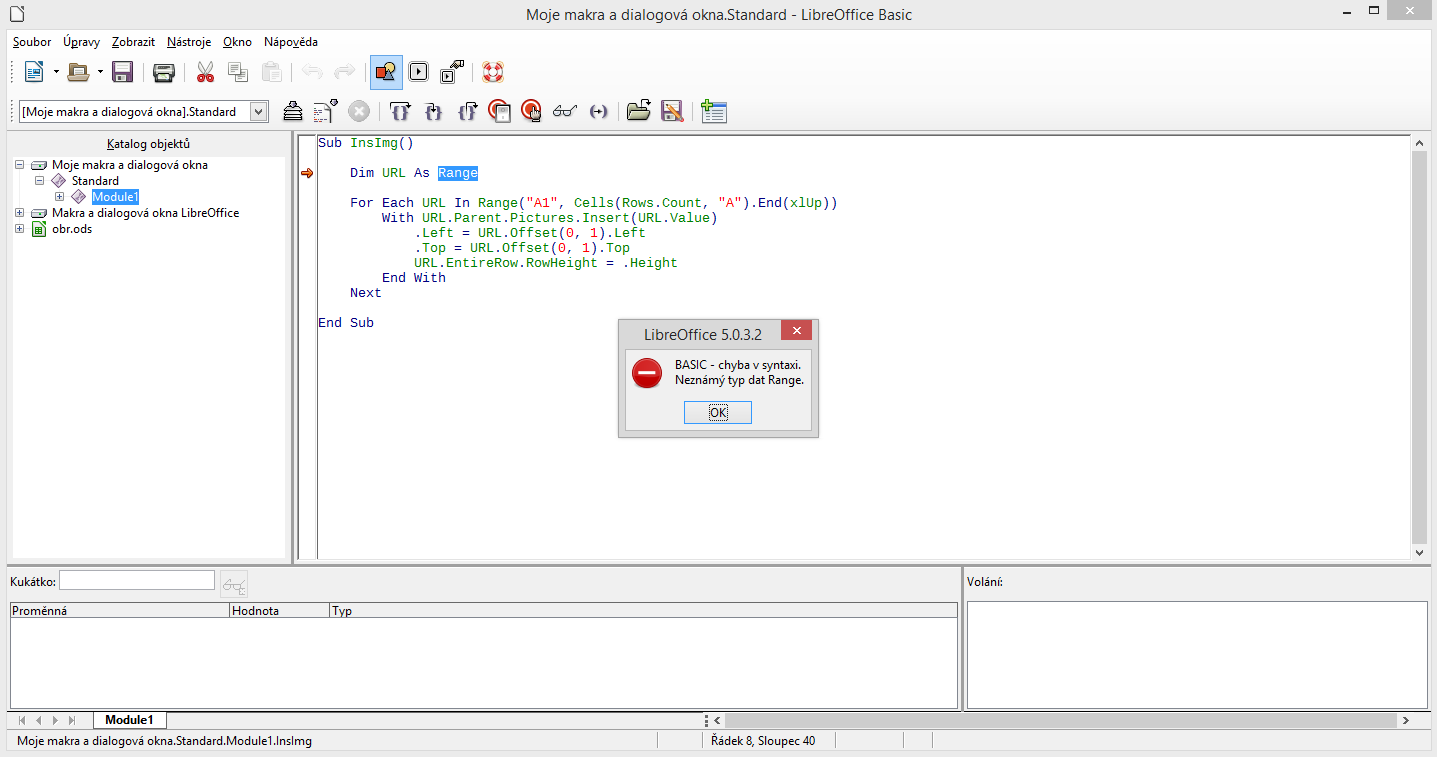Select the Module1 tab at bottom

130,720
